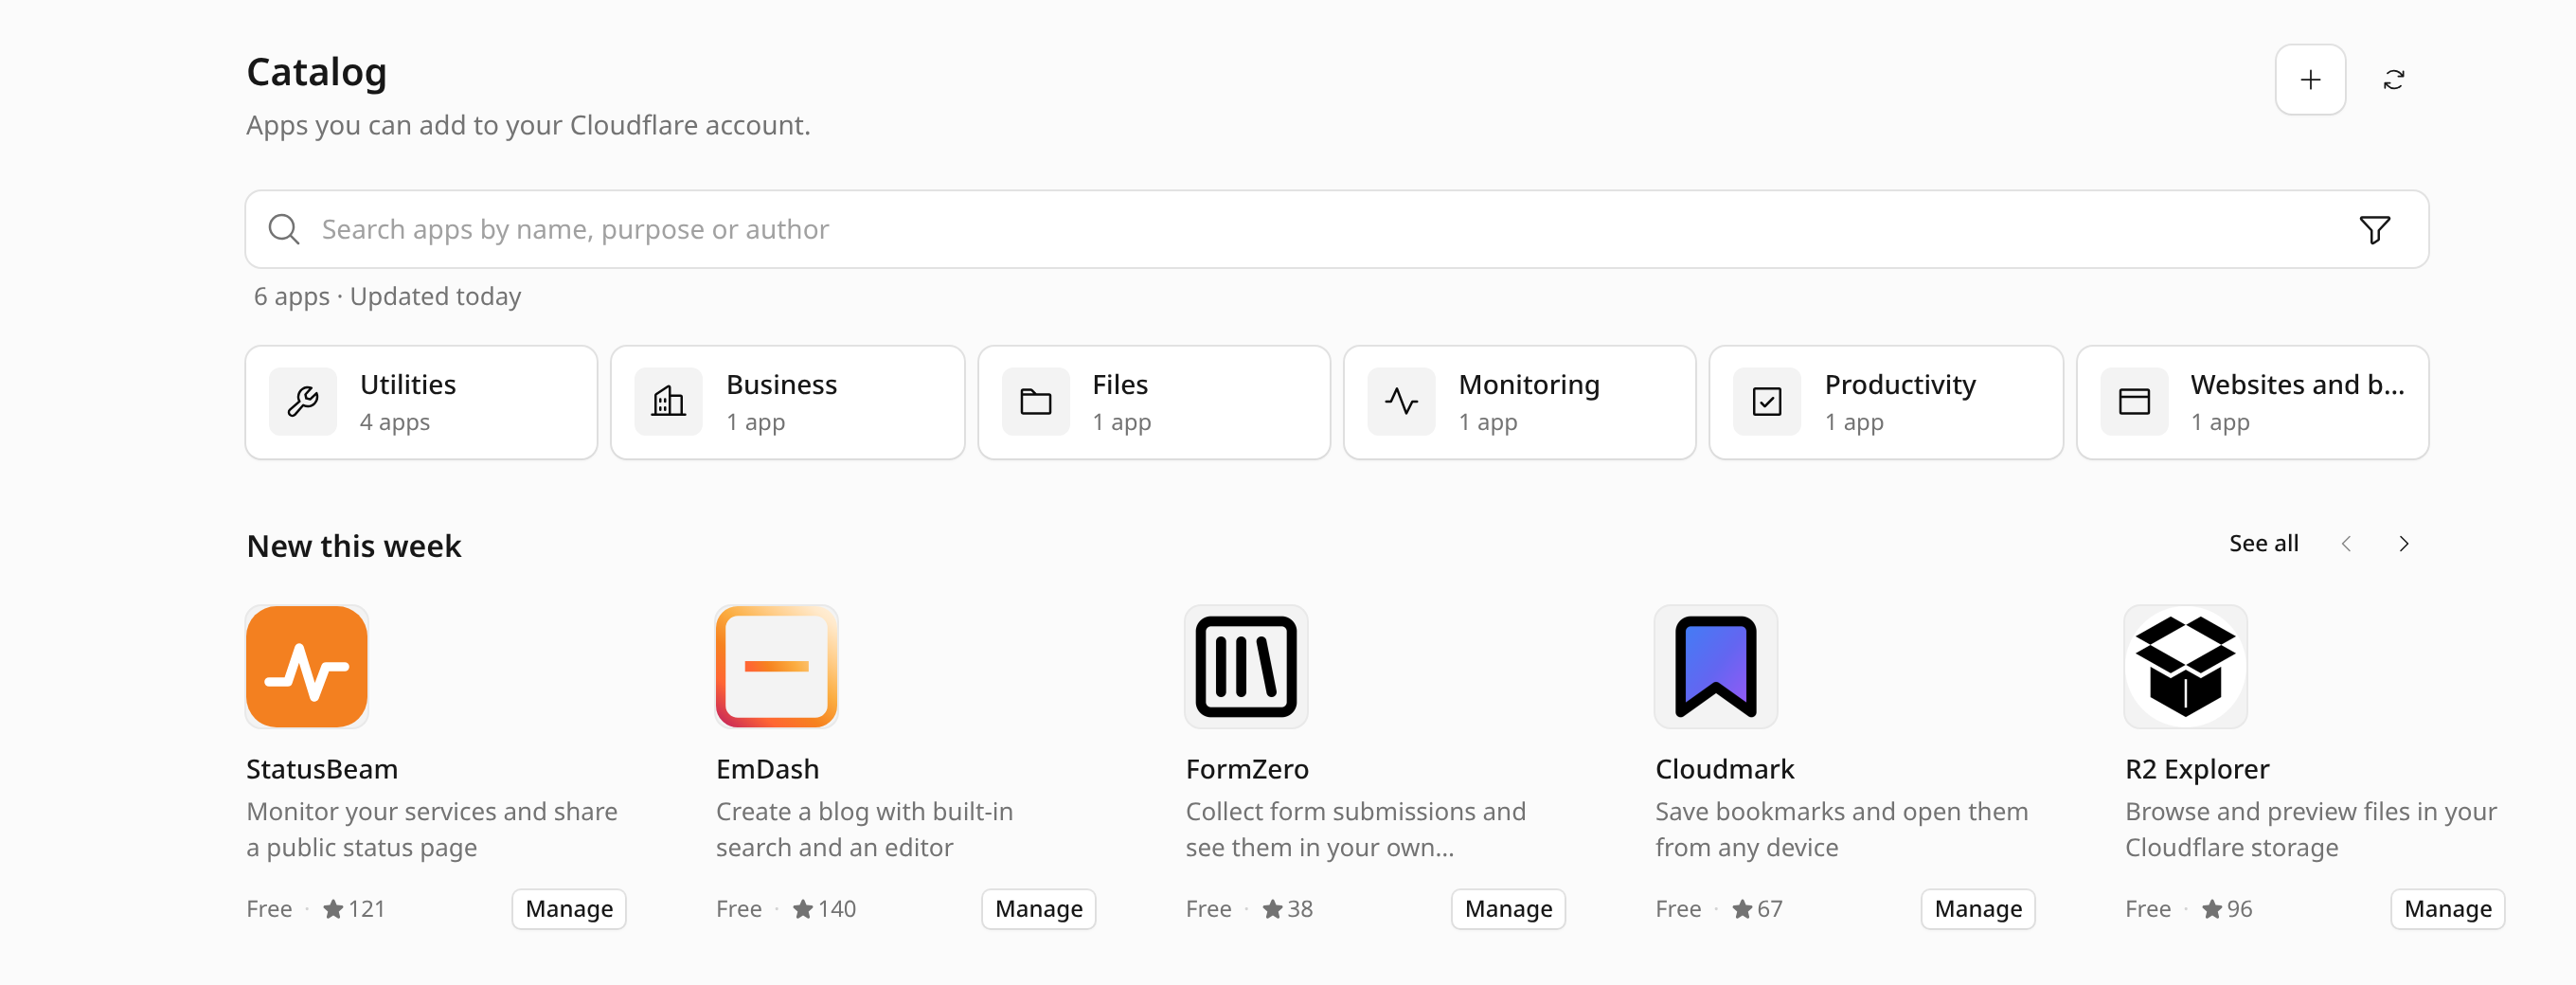This screenshot has width=2576, height=985.
Task: Go to next carousel page chevron
Action: (2404, 544)
